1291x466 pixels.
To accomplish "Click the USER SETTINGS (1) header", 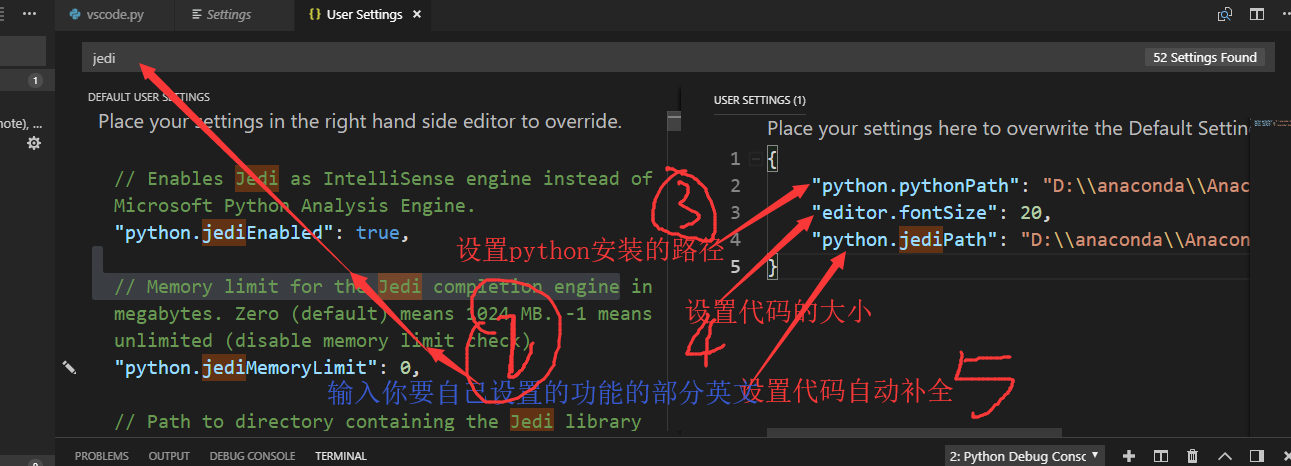I will click(759, 100).
